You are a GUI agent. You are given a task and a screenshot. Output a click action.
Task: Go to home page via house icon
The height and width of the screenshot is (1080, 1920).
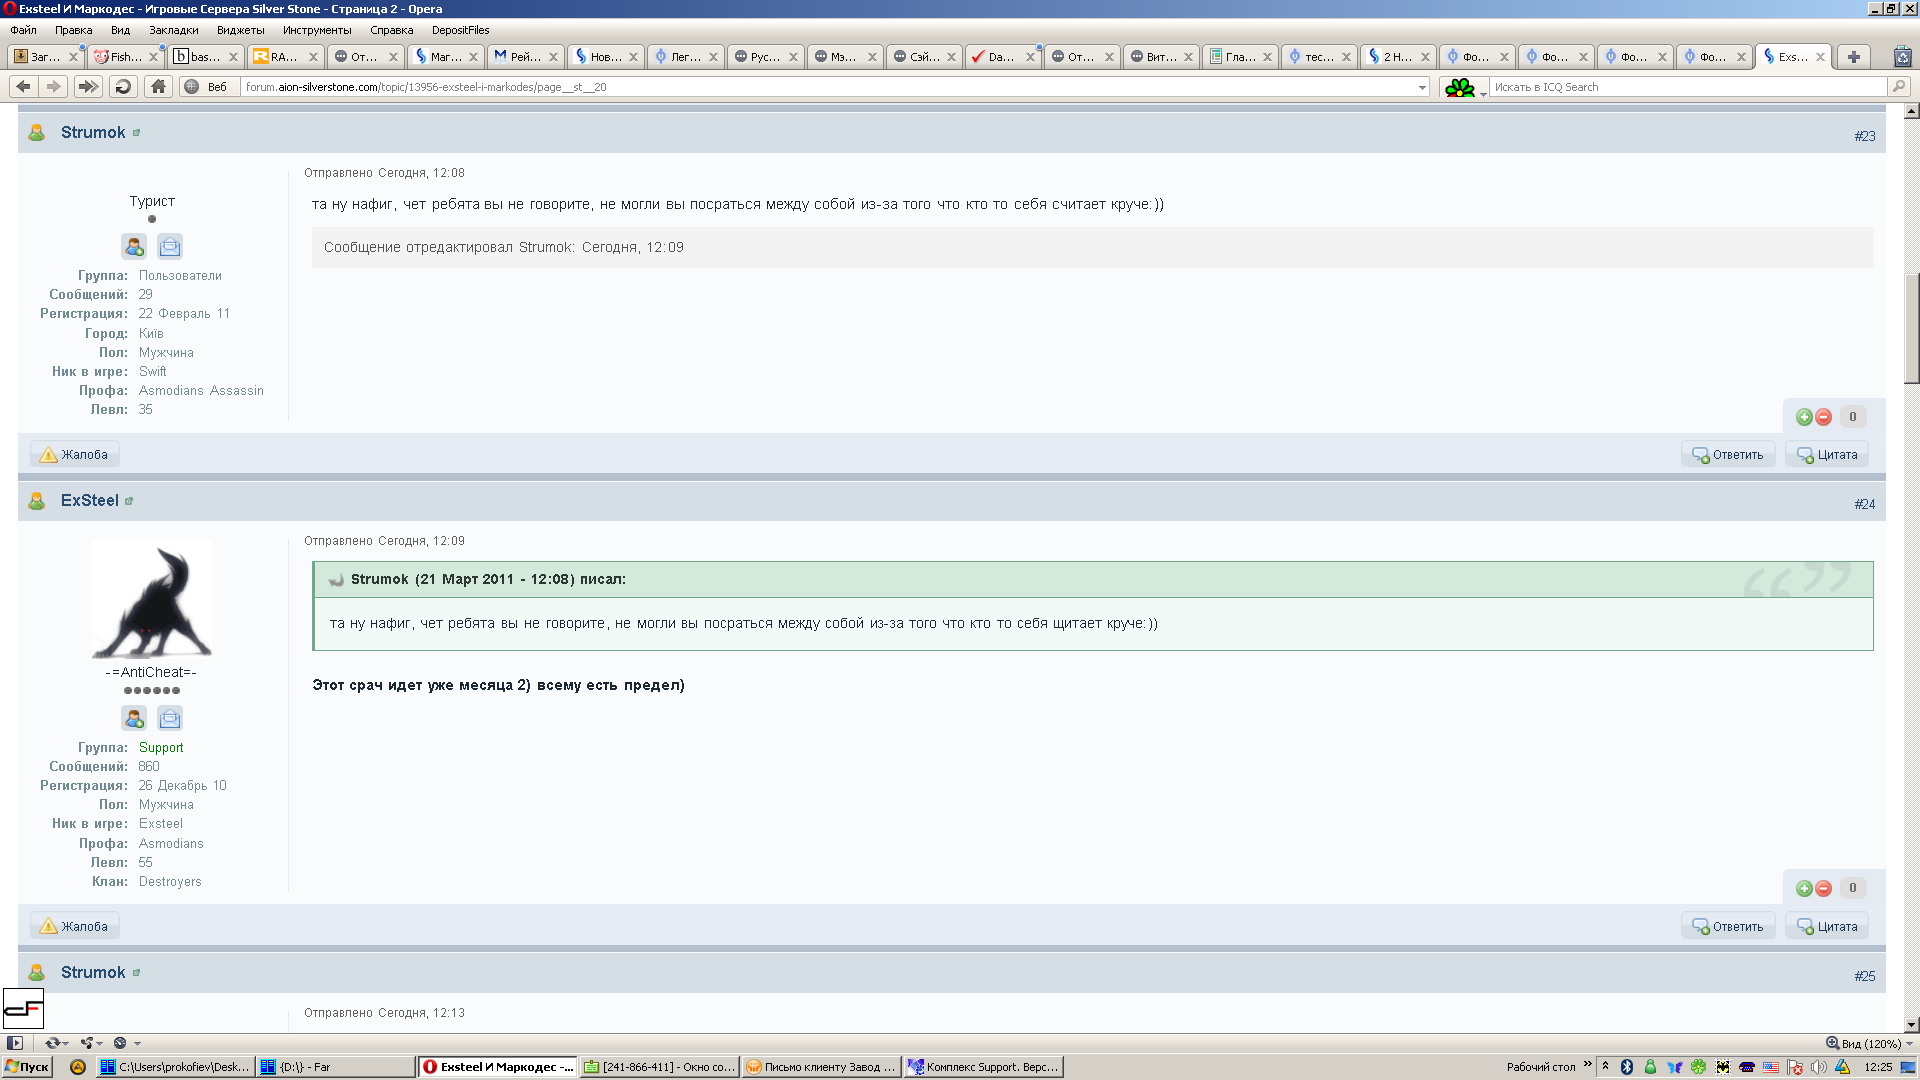coord(158,87)
